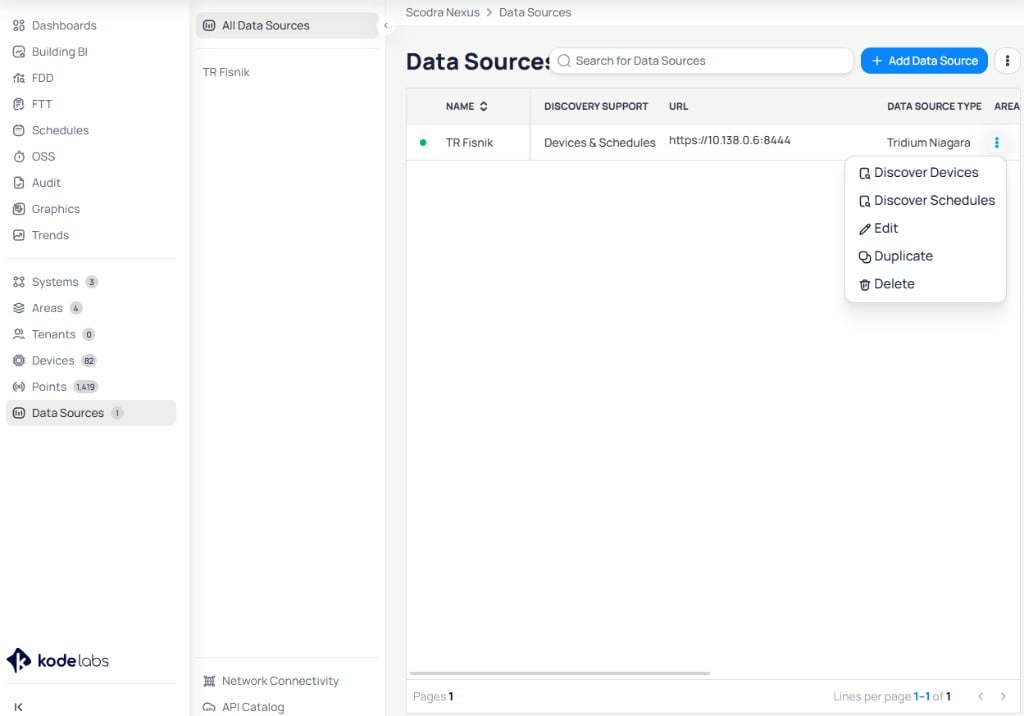The width and height of the screenshot is (1024, 716).
Task: Choose Edit from the row menu
Action: tap(925, 229)
